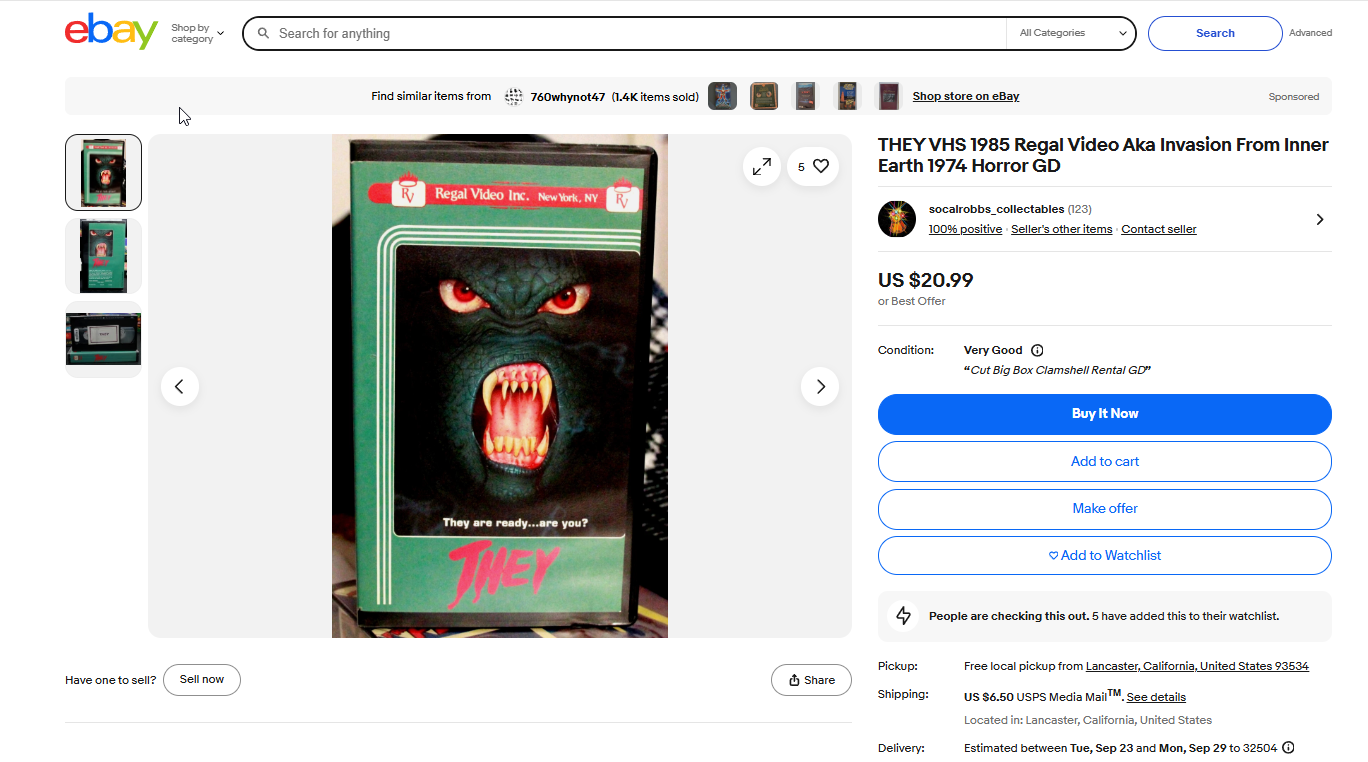Screen dimensions: 1368x762
Task: Open condition info icon next to Very Good
Action: (1037, 350)
